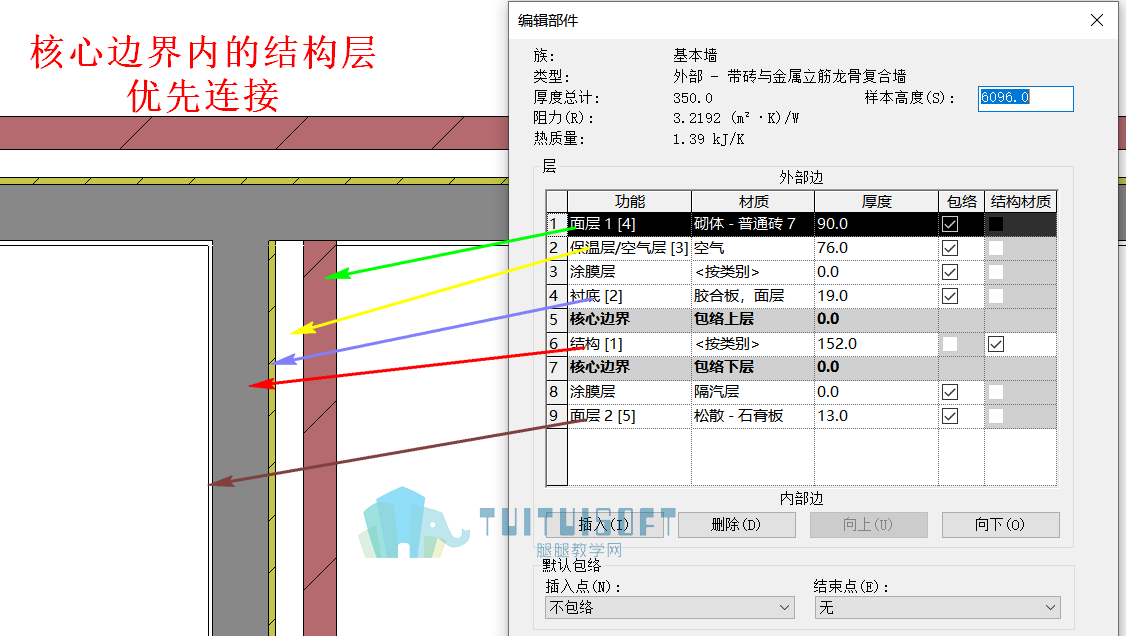Image resolution: width=1126 pixels, height=636 pixels.
Task: Select the 砌体 - 普通砖 material cell
Action: coord(753,224)
